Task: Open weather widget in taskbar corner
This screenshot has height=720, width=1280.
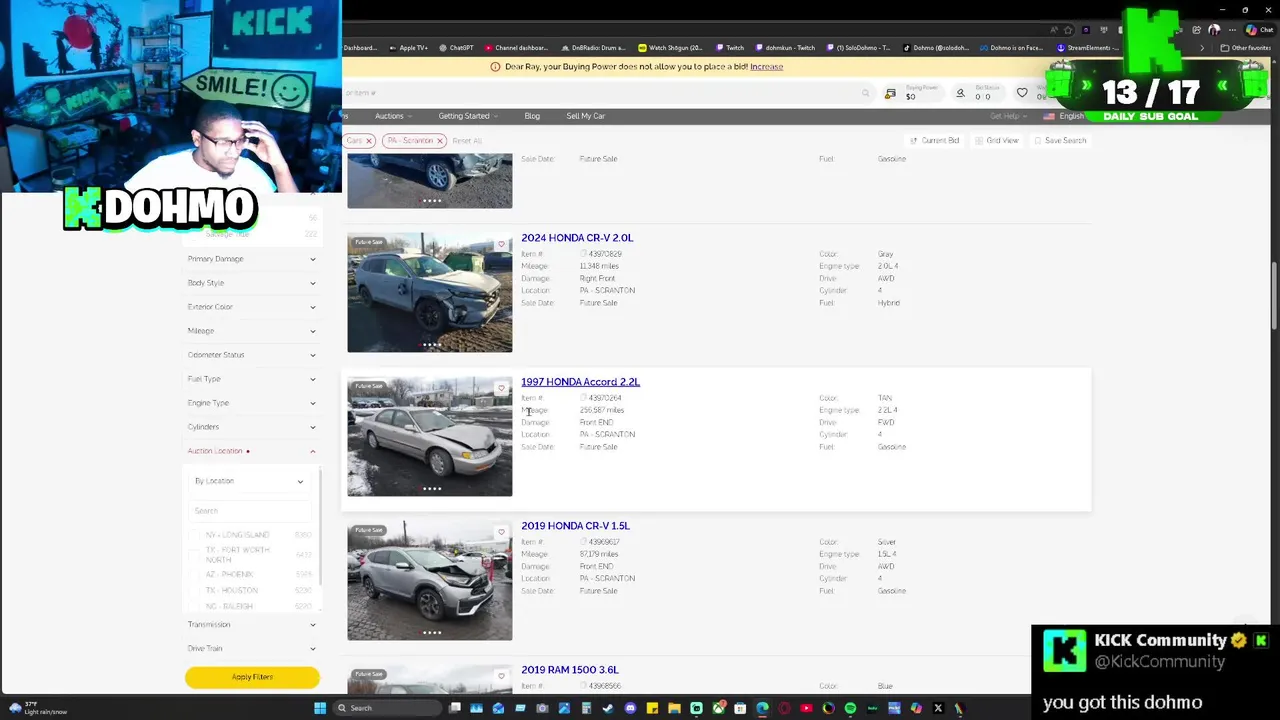Action: pyautogui.click(x=38, y=708)
